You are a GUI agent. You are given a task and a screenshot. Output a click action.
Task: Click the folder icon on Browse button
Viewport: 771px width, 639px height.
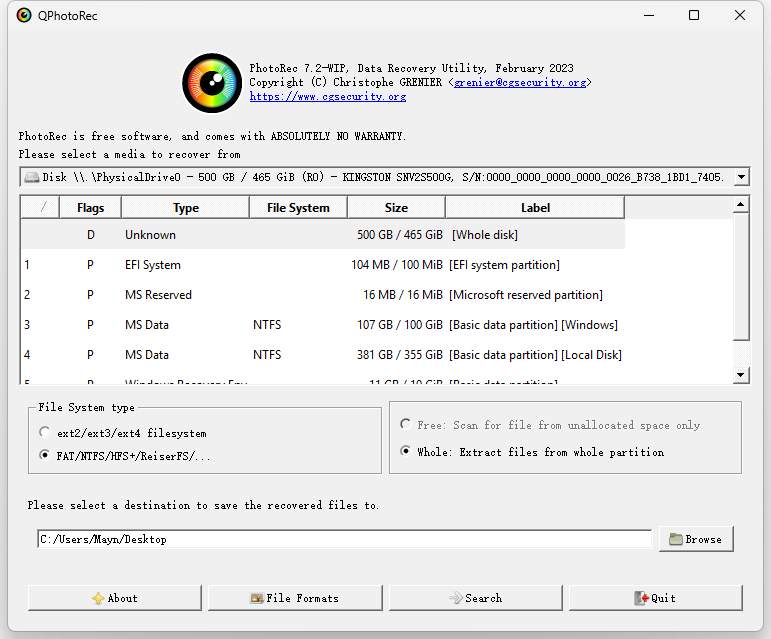(x=674, y=539)
